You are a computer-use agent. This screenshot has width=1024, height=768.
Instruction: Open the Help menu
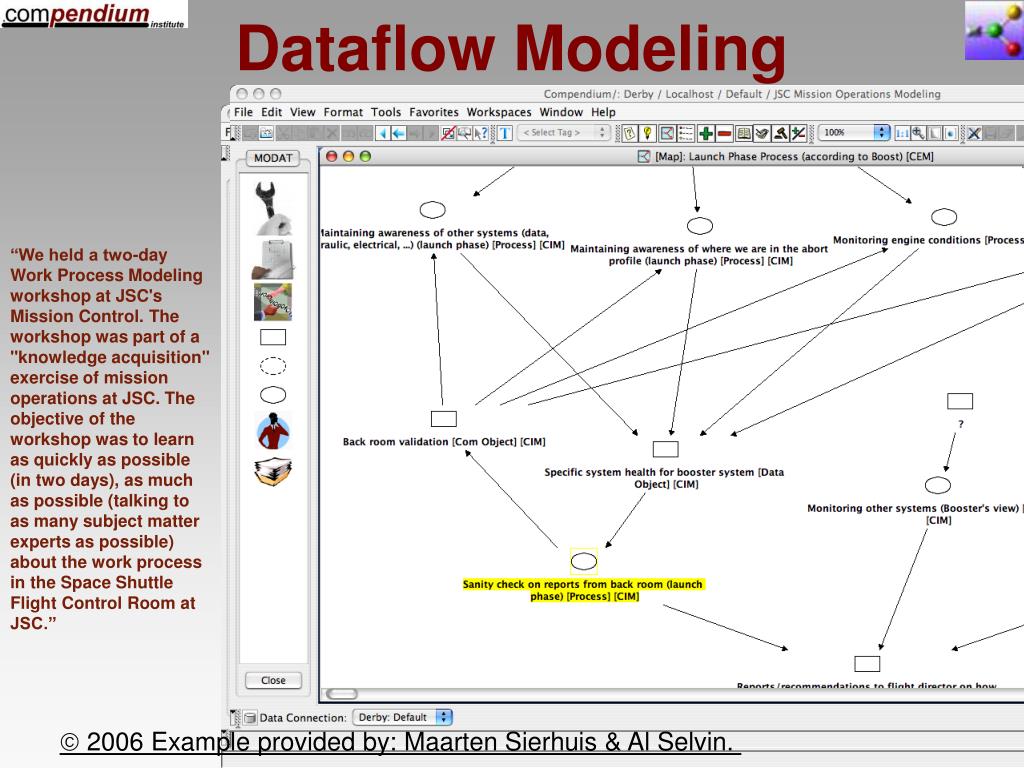pyautogui.click(x=603, y=112)
